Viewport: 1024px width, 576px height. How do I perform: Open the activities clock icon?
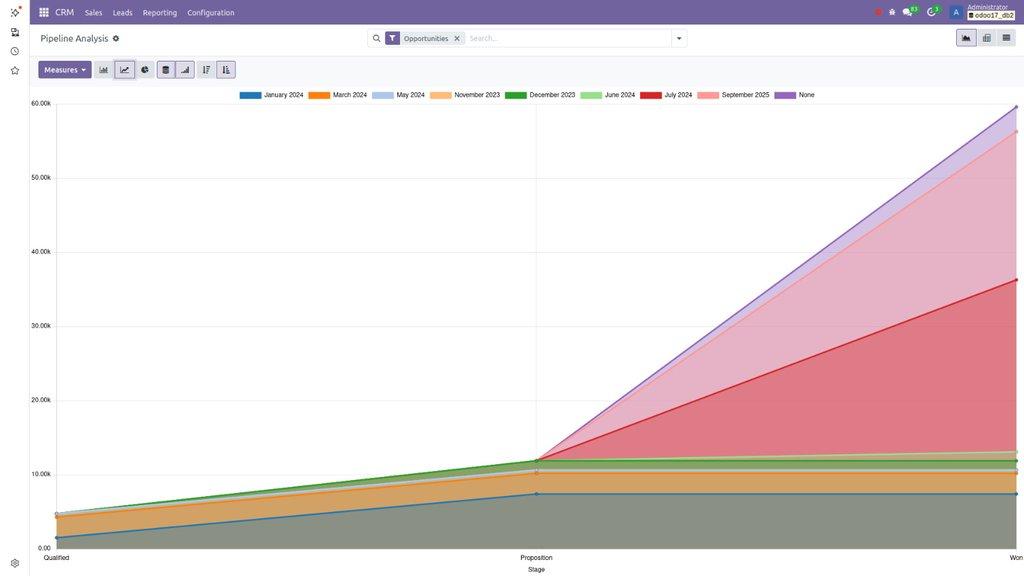tap(931, 12)
